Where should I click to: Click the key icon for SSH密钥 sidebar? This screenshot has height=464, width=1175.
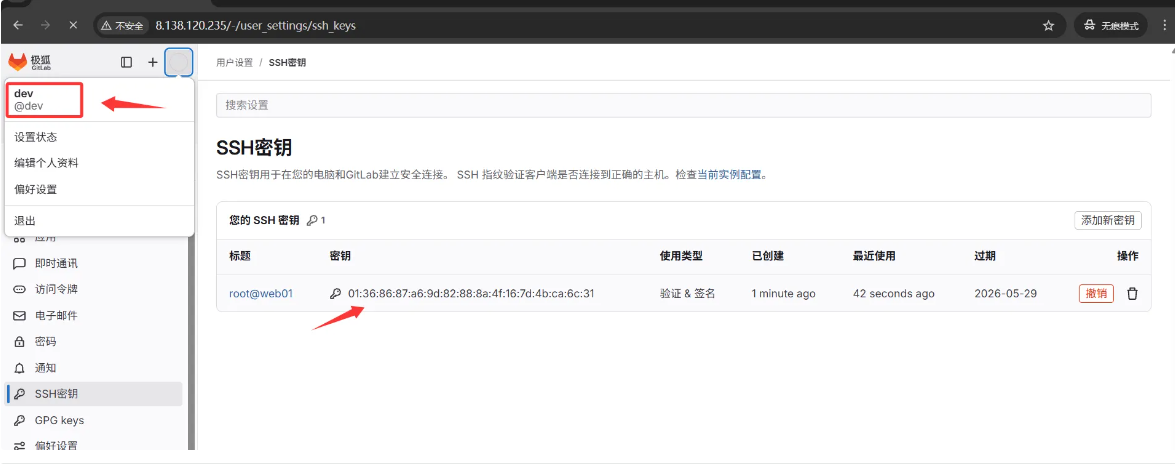point(20,394)
